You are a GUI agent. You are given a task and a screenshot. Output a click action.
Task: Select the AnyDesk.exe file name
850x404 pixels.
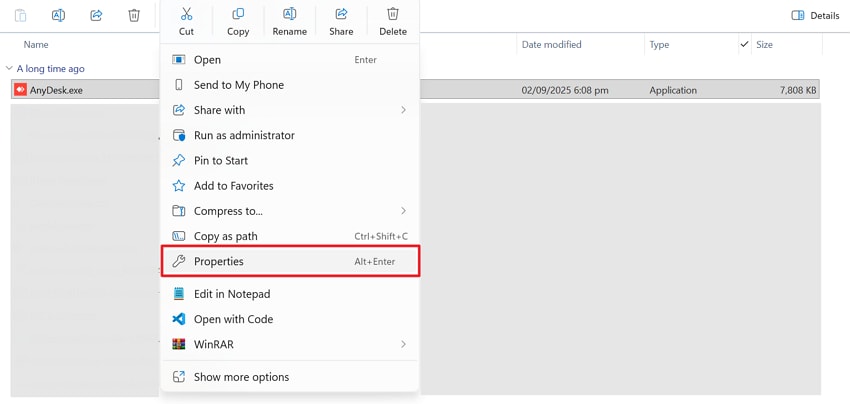(56, 90)
